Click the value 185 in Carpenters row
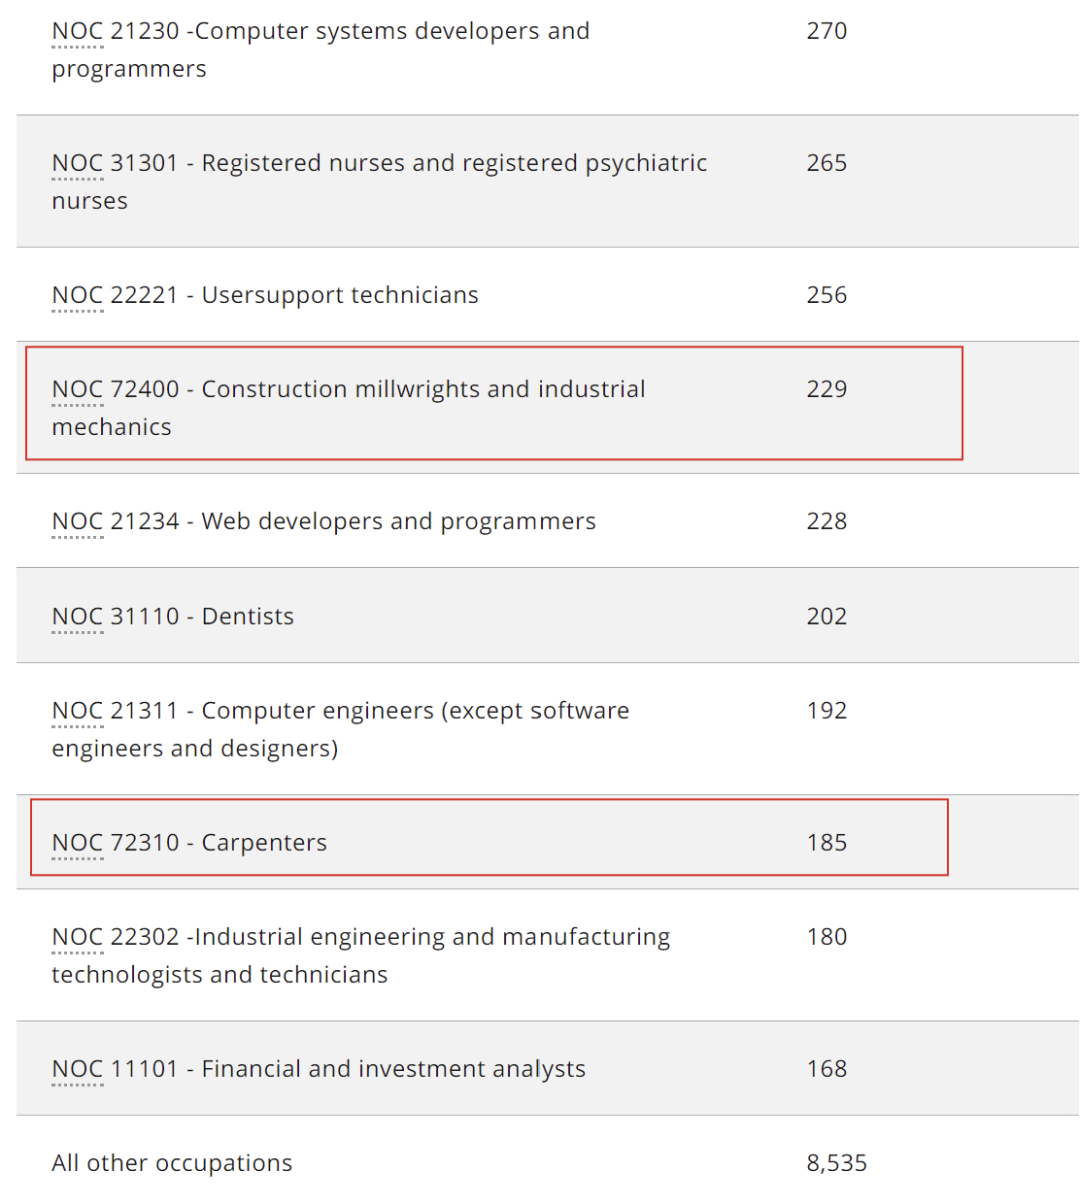The width and height of the screenshot is (1080, 1204). (826, 843)
